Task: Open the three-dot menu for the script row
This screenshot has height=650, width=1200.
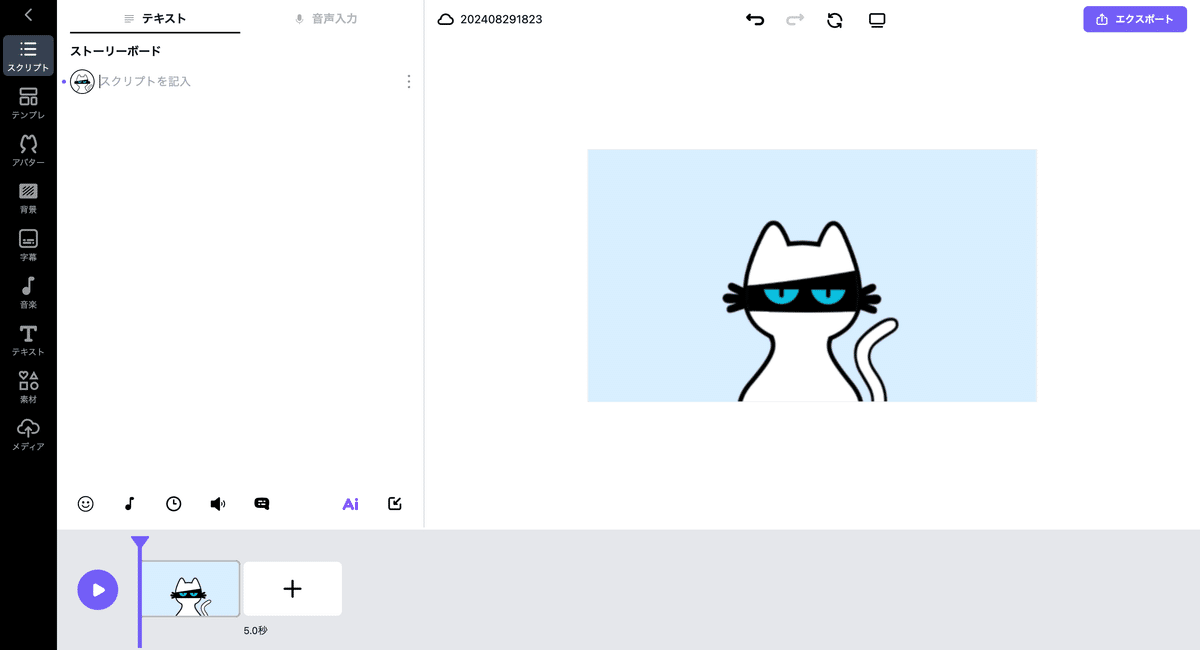Action: [x=408, y=82]
